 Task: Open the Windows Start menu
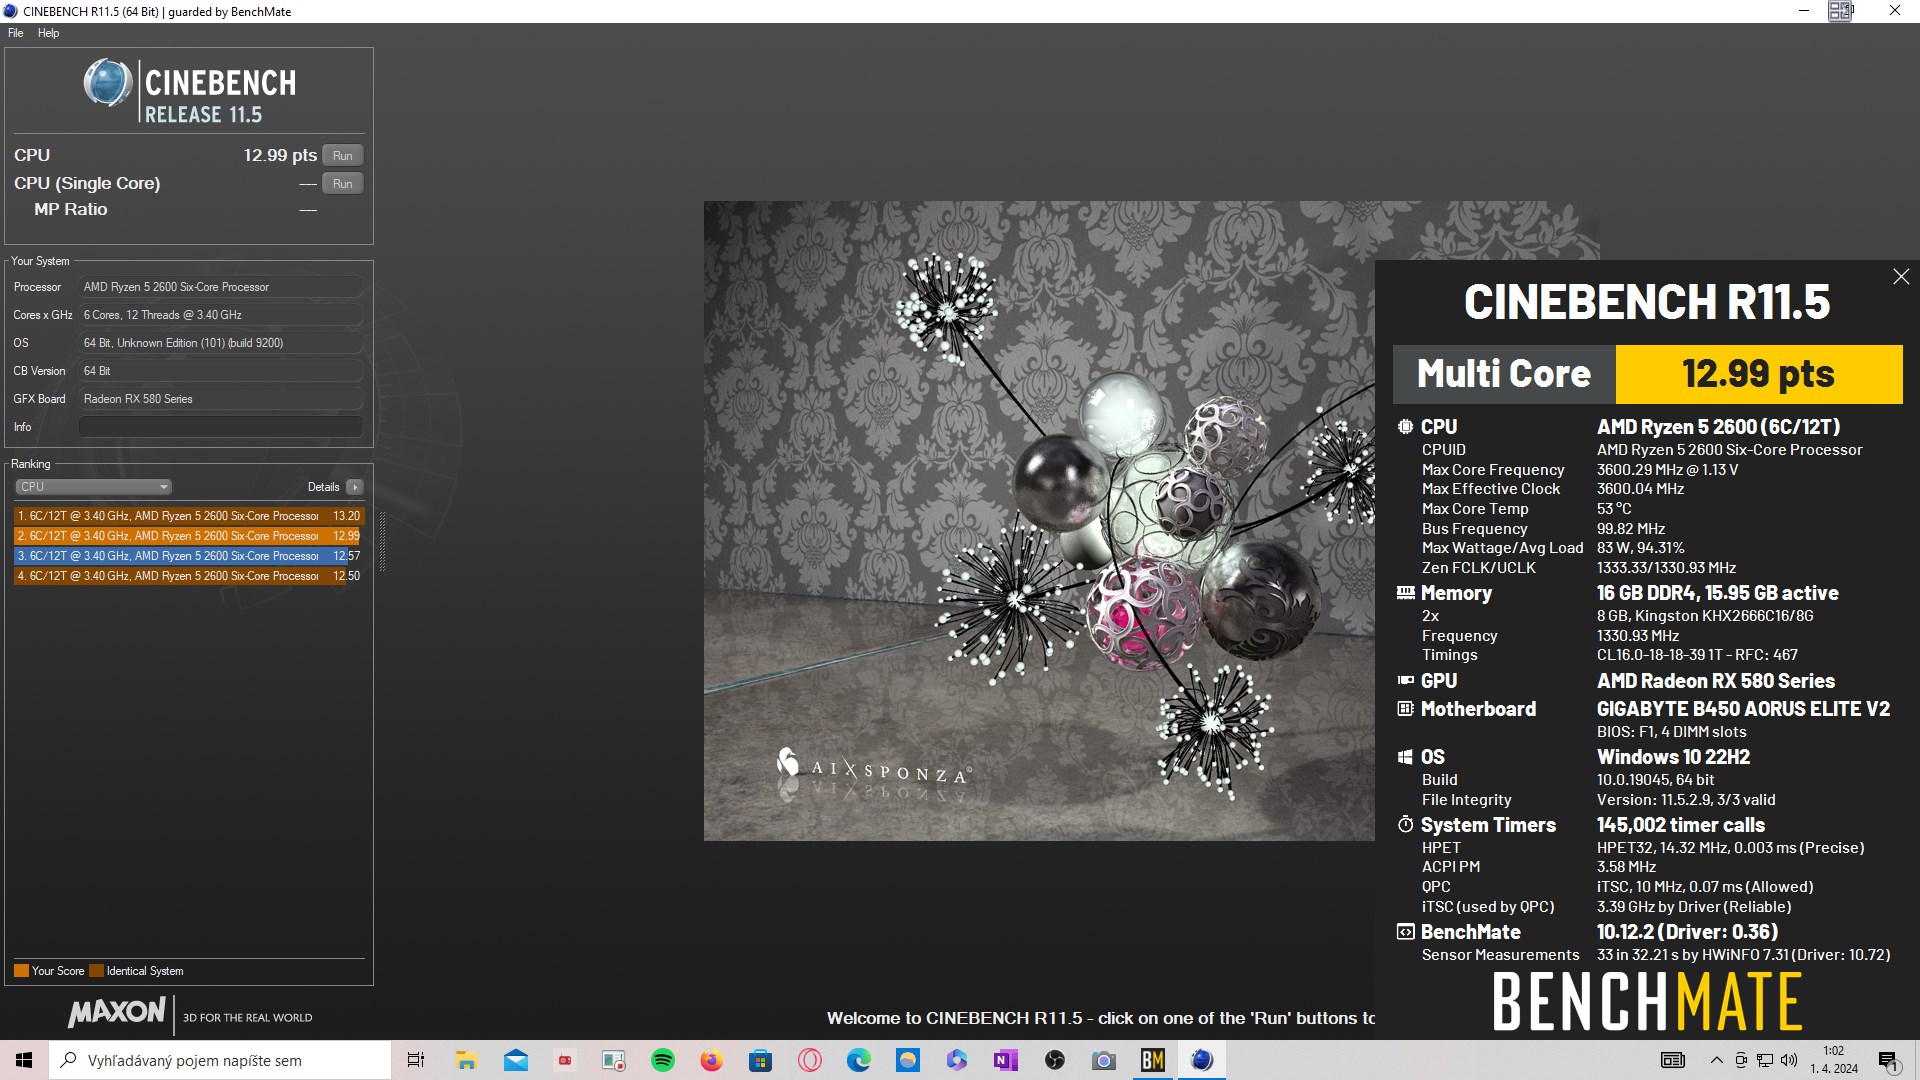pyautogui.click(x=24, y=1060)
